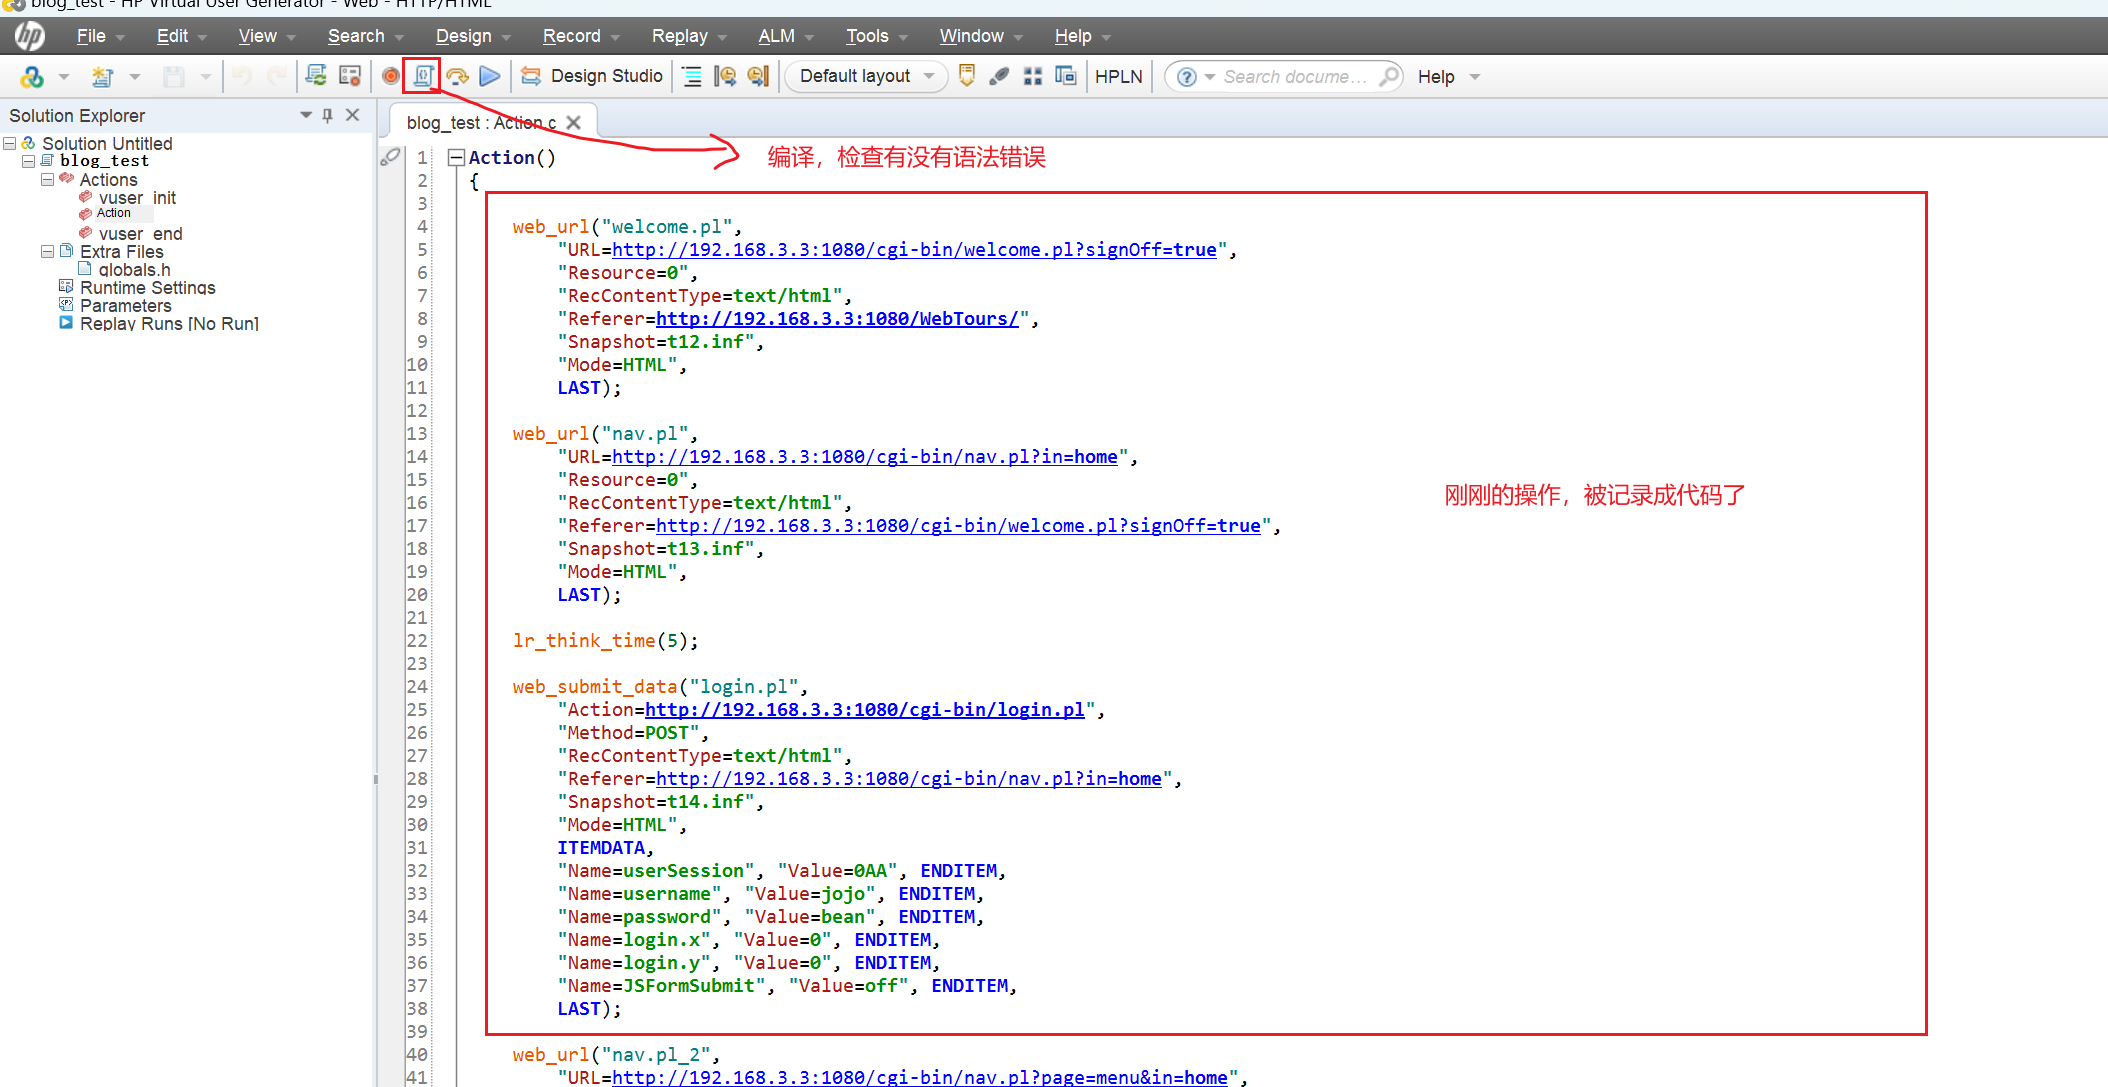Viewport: 2108px width, 1087px height.
Task: Collapse the blog_test tree node
Action: pyautogui.click(x=28, y=161)
